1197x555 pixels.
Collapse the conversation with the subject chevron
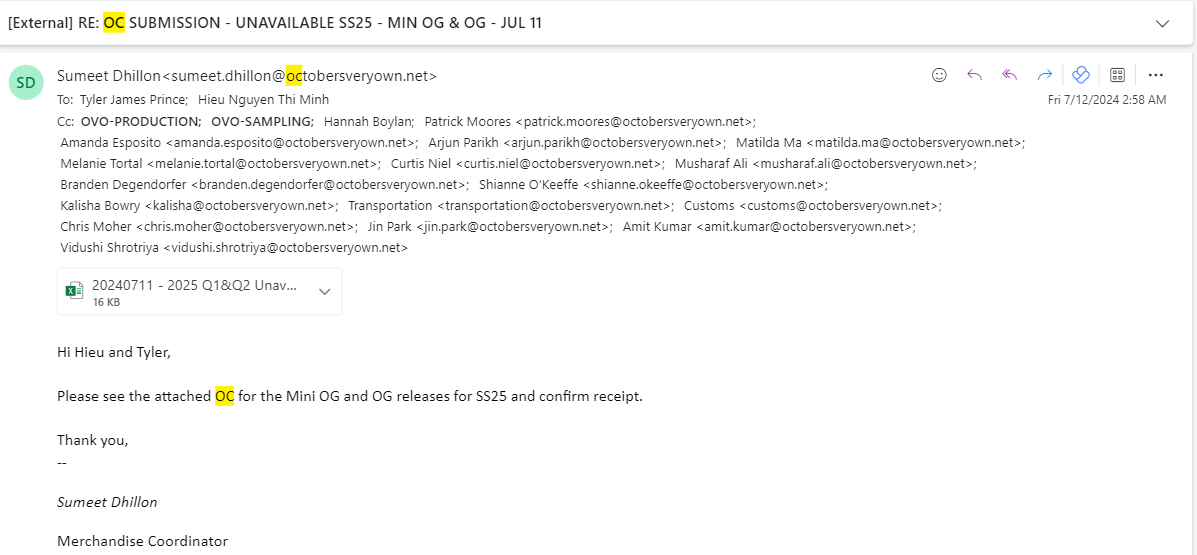[1162, 23]
